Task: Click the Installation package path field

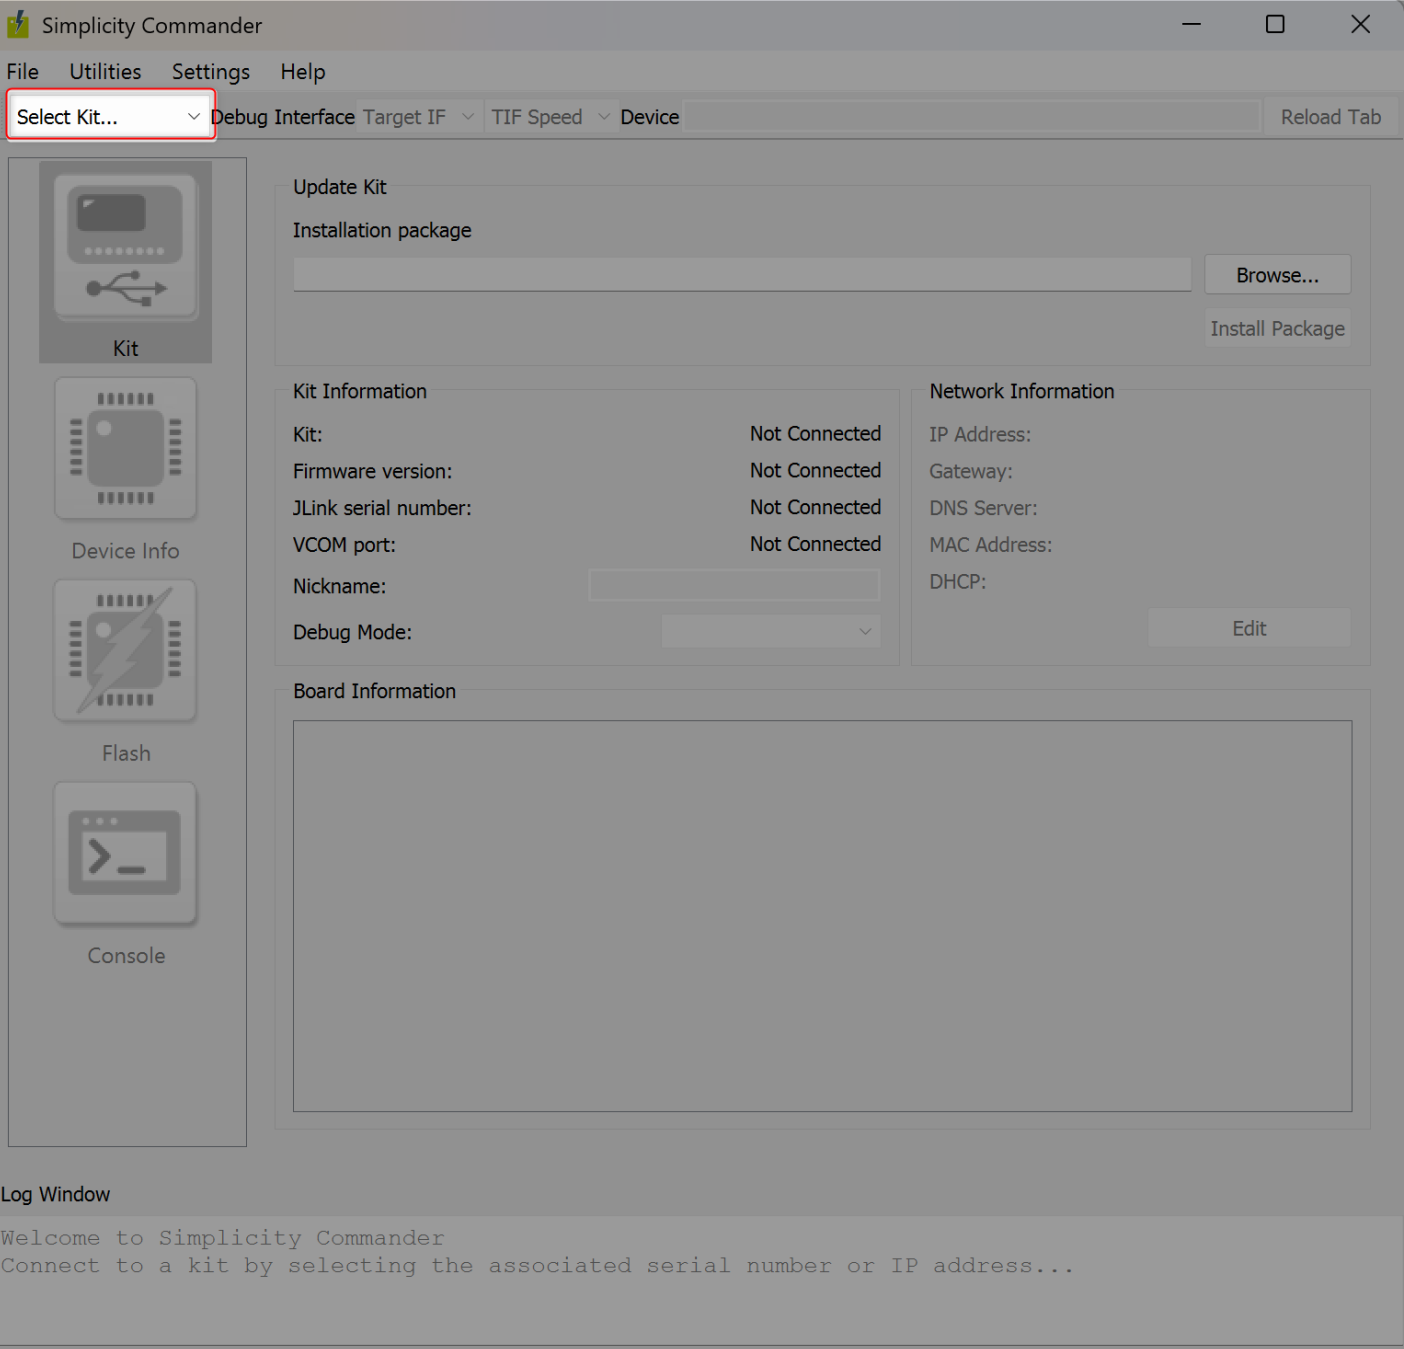Action: [x=741, y=275]
